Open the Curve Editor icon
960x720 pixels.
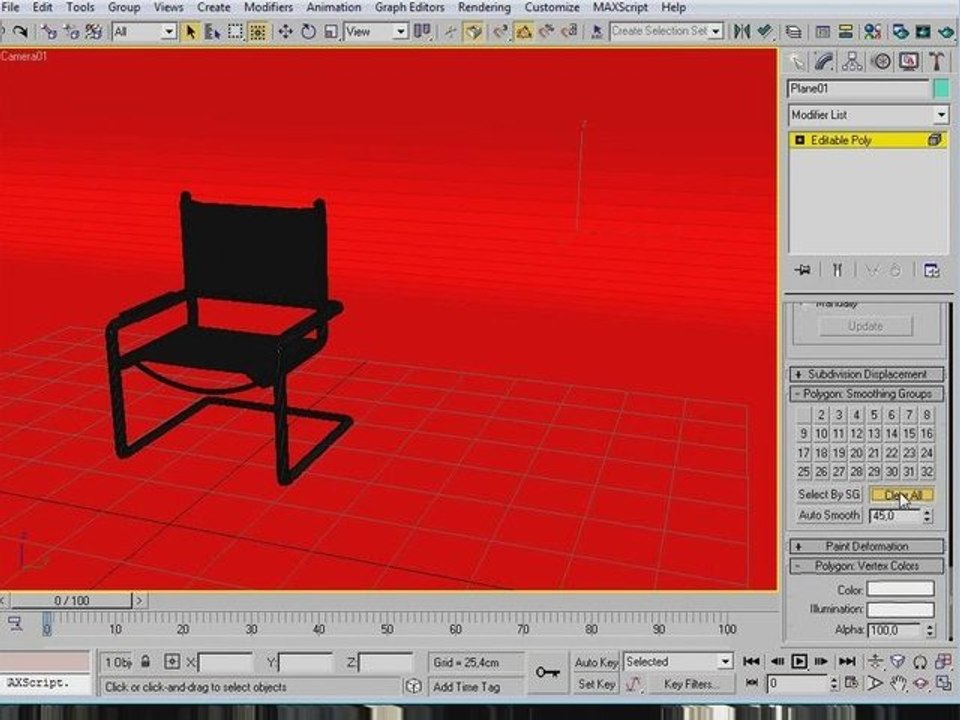823,31
